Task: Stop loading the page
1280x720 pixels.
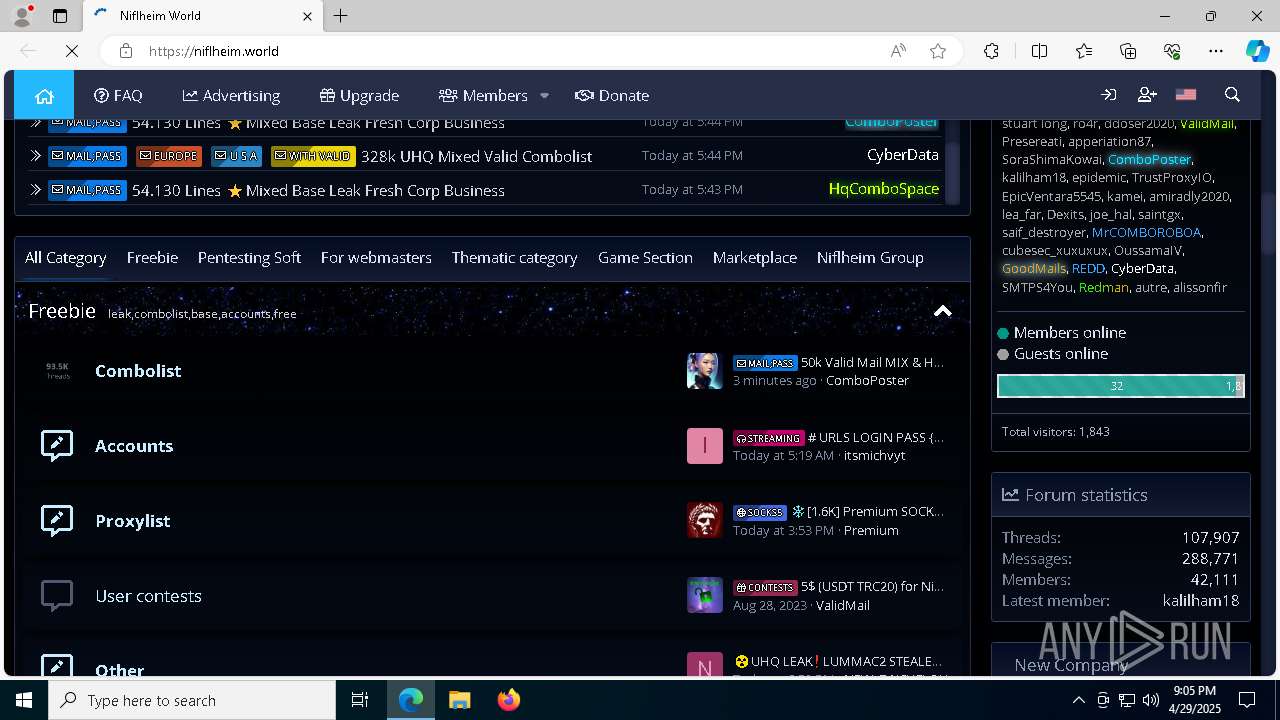Action: 72,51
